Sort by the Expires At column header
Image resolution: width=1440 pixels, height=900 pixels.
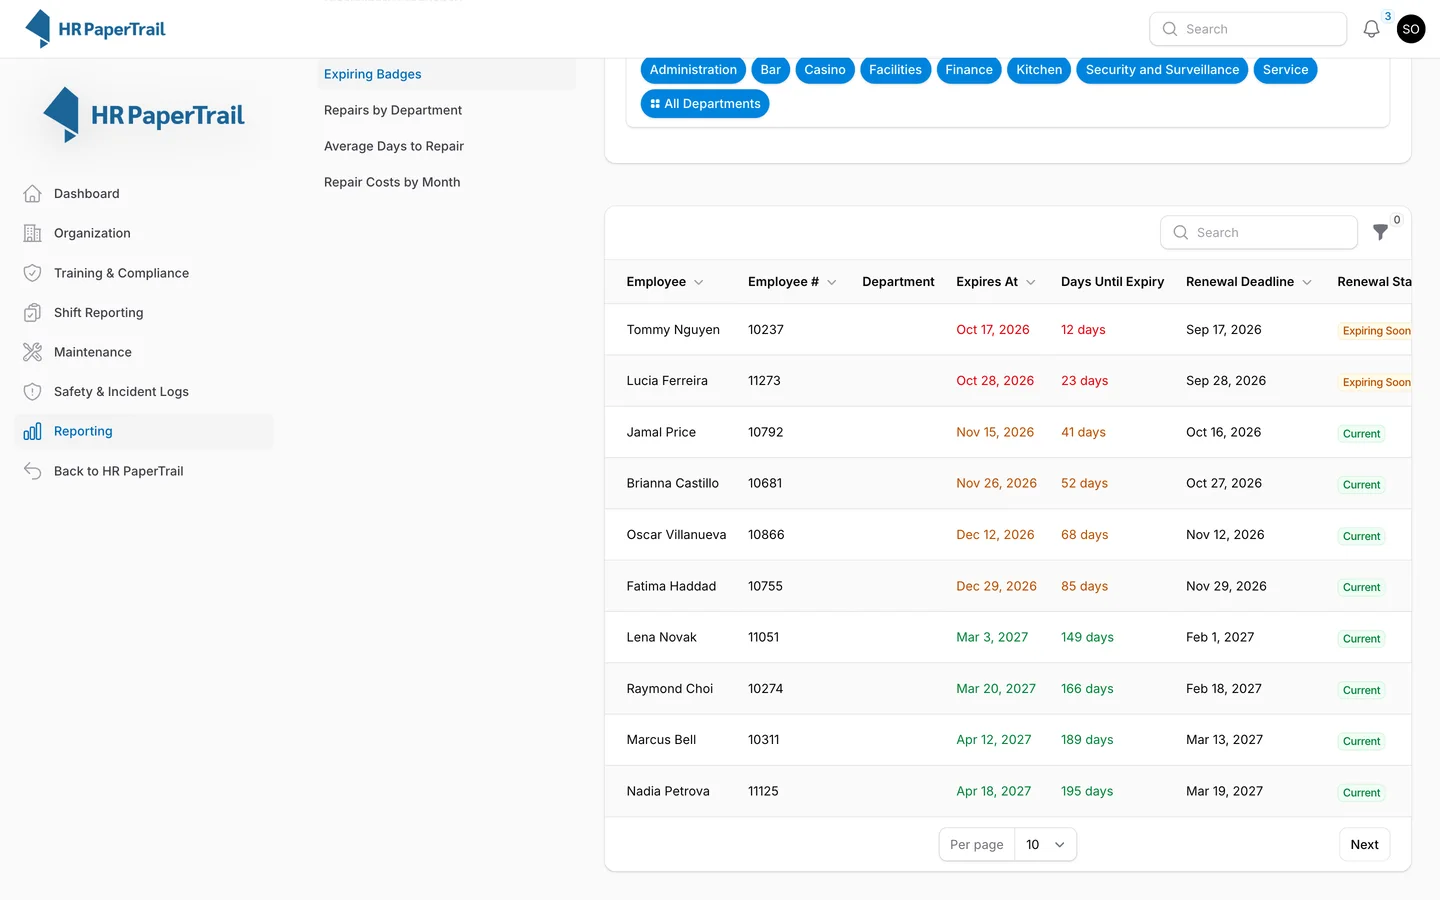(996, 282)
